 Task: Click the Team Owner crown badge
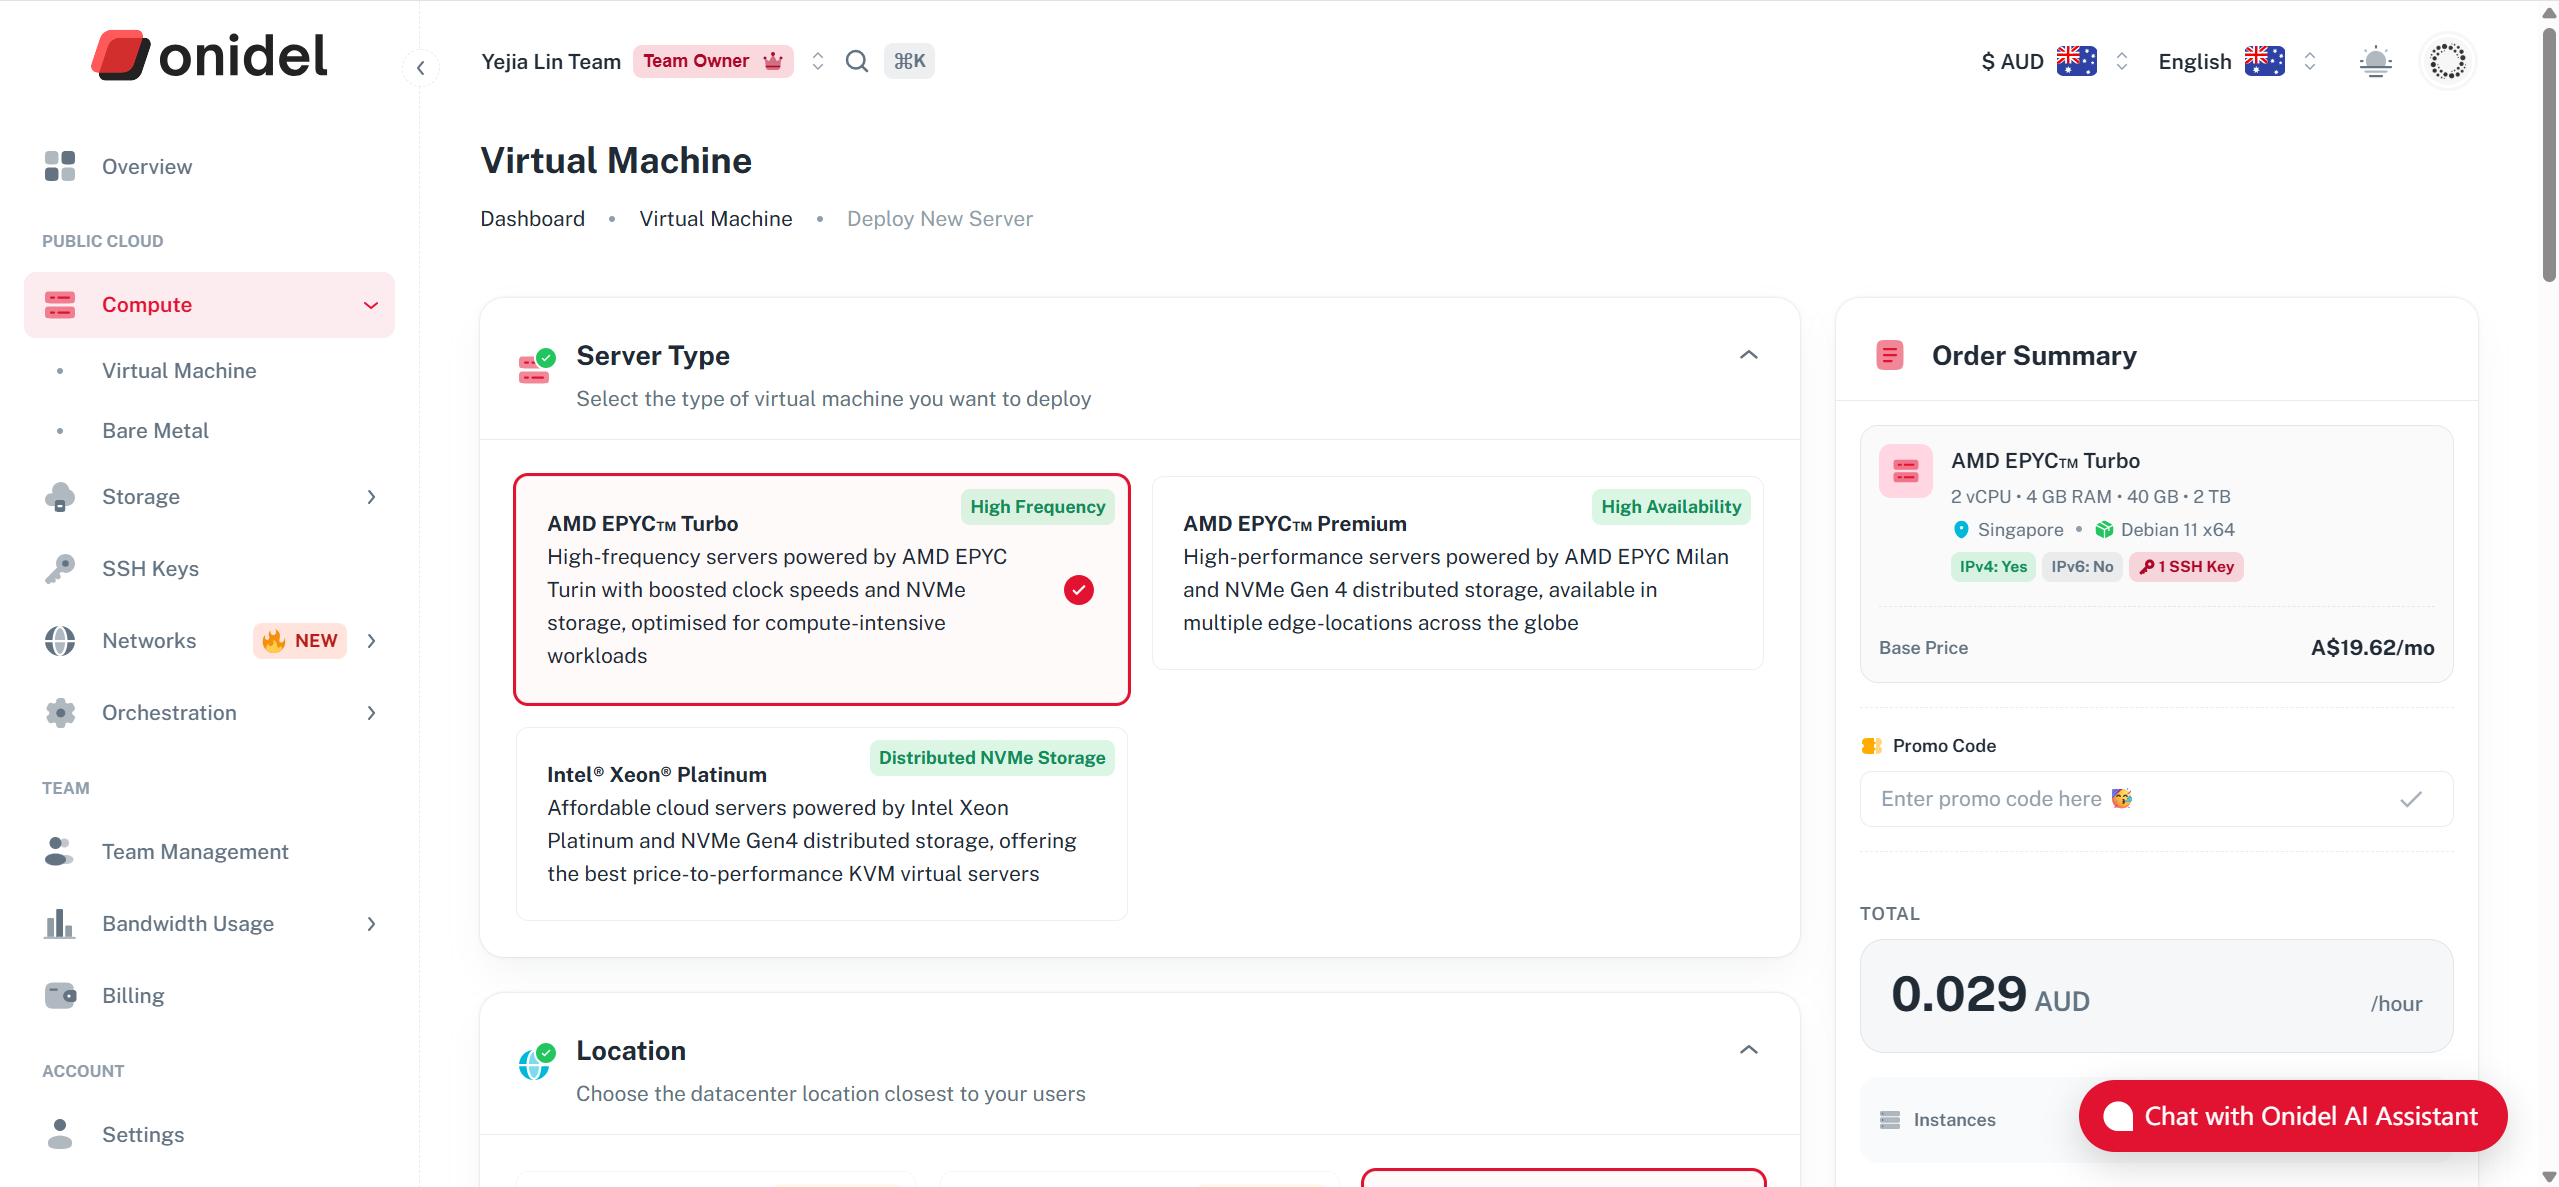pyautogui.click(x=713, y=61)
